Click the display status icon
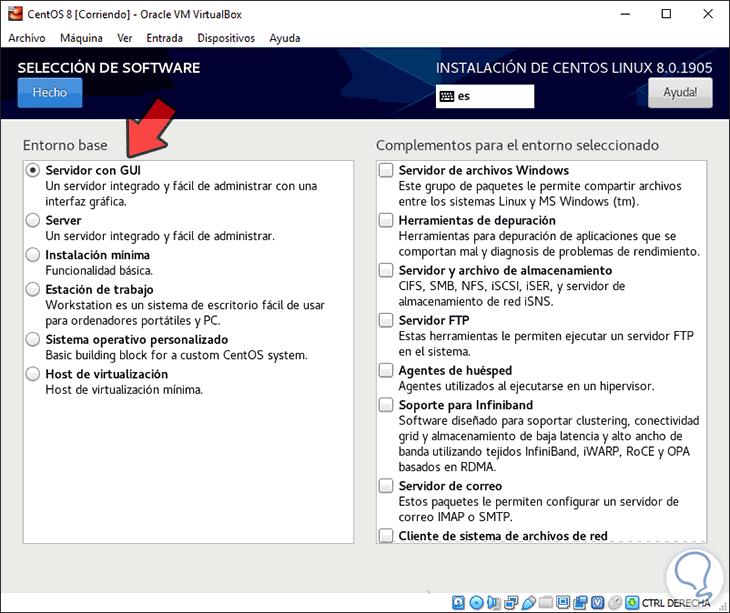730x613 pixels. pyautogui.click(x=563, y=603)
